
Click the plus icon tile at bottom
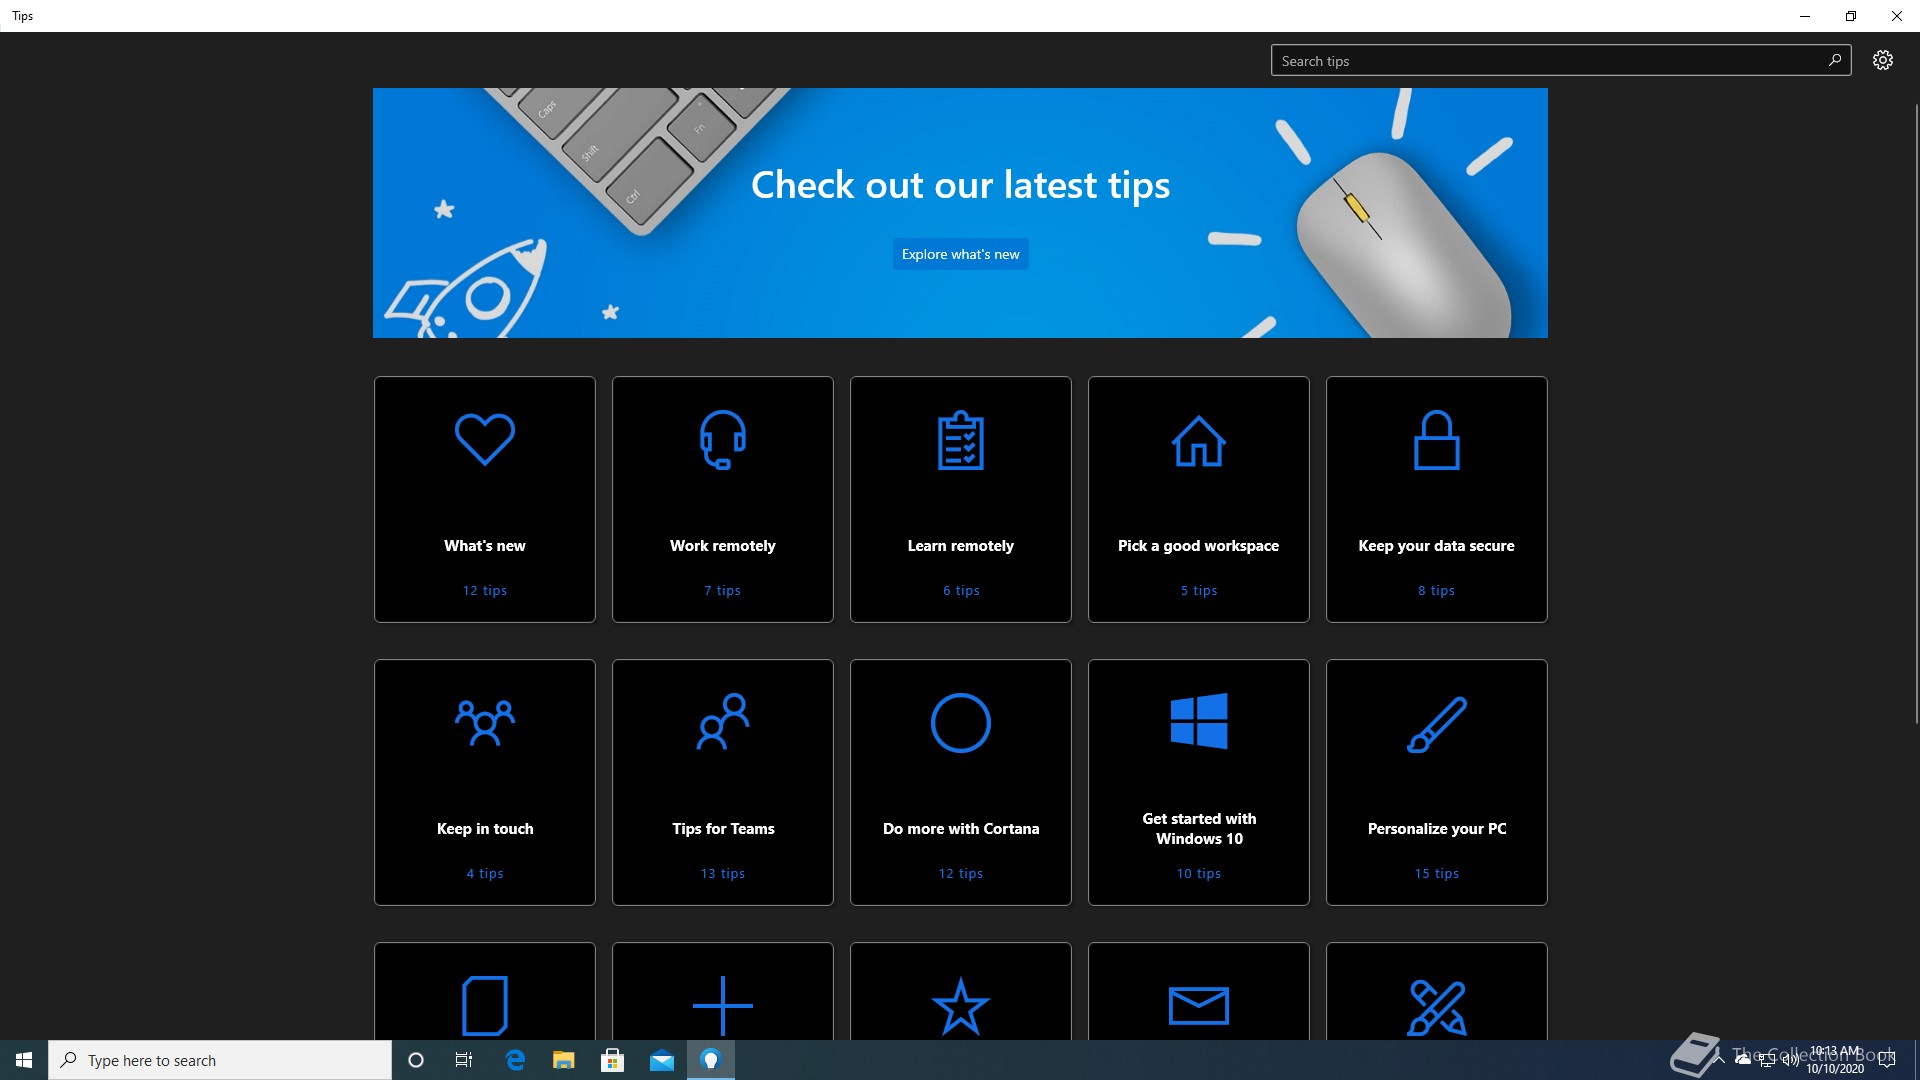click(x=722, y=1003)
